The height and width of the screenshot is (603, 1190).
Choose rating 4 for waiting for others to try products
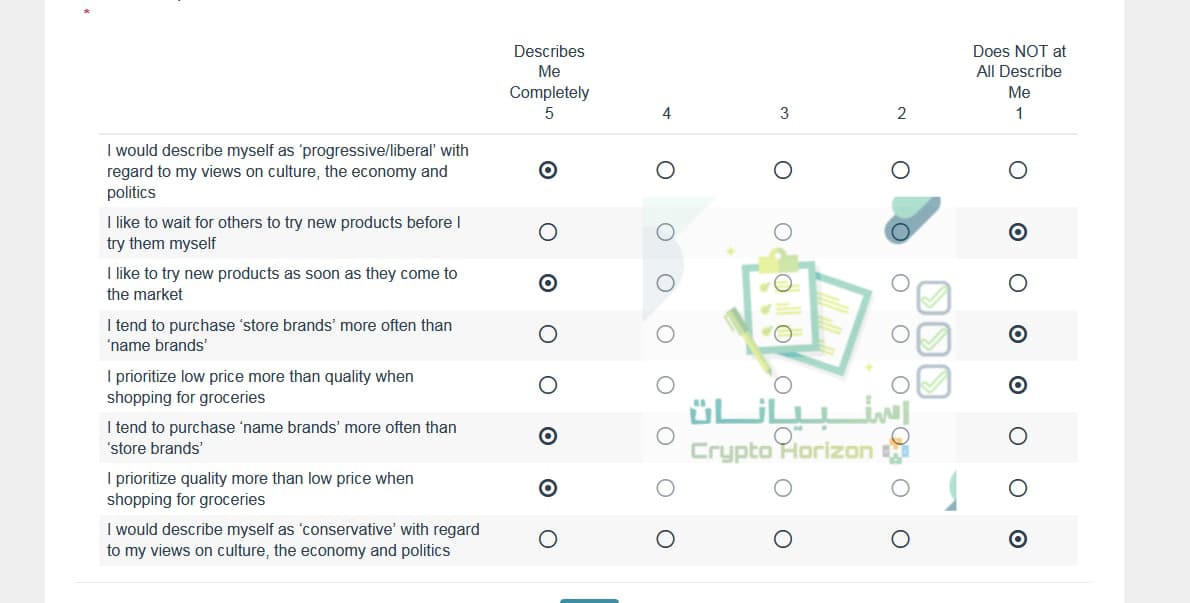pos(666,232)
